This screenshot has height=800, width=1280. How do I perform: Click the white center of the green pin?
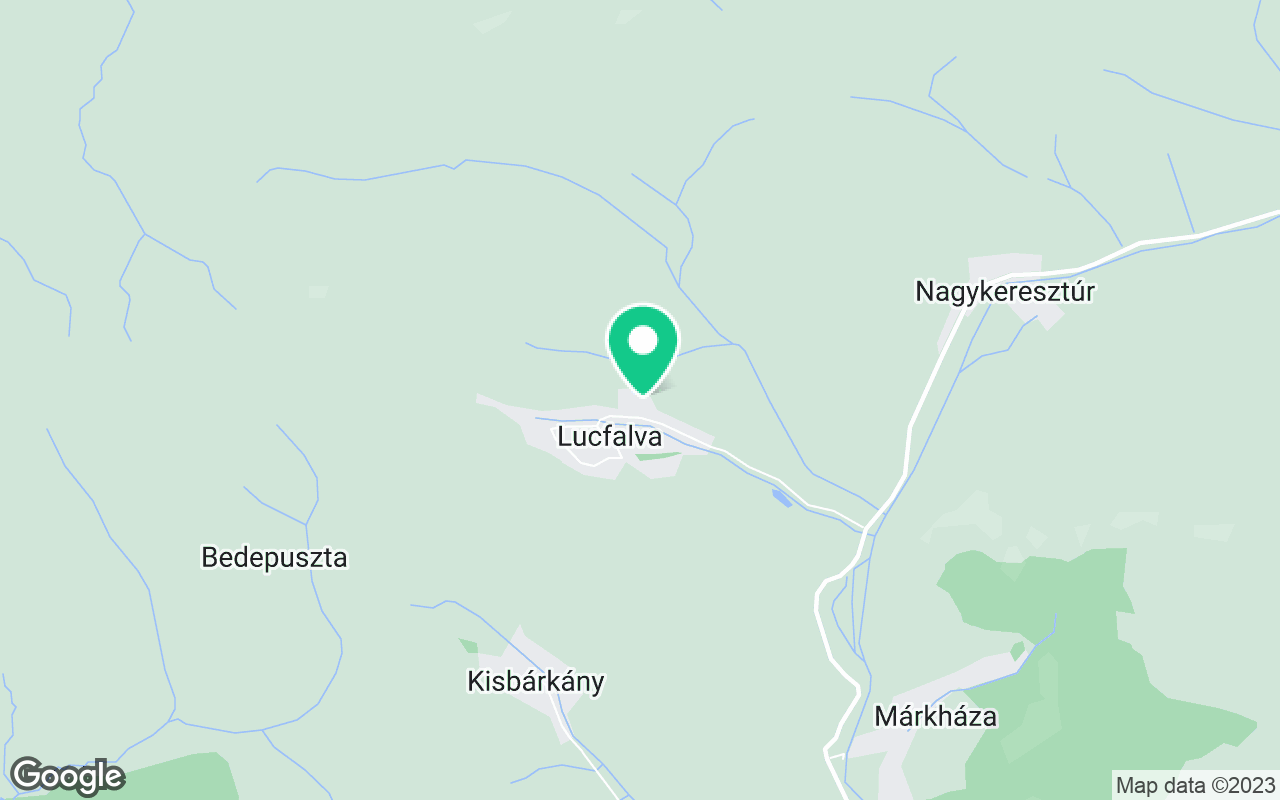pyautogui.click(x=643, y=341)
